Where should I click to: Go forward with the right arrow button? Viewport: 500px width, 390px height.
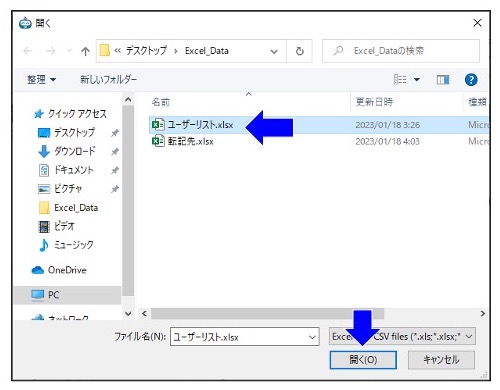click(x=51, y=51)
